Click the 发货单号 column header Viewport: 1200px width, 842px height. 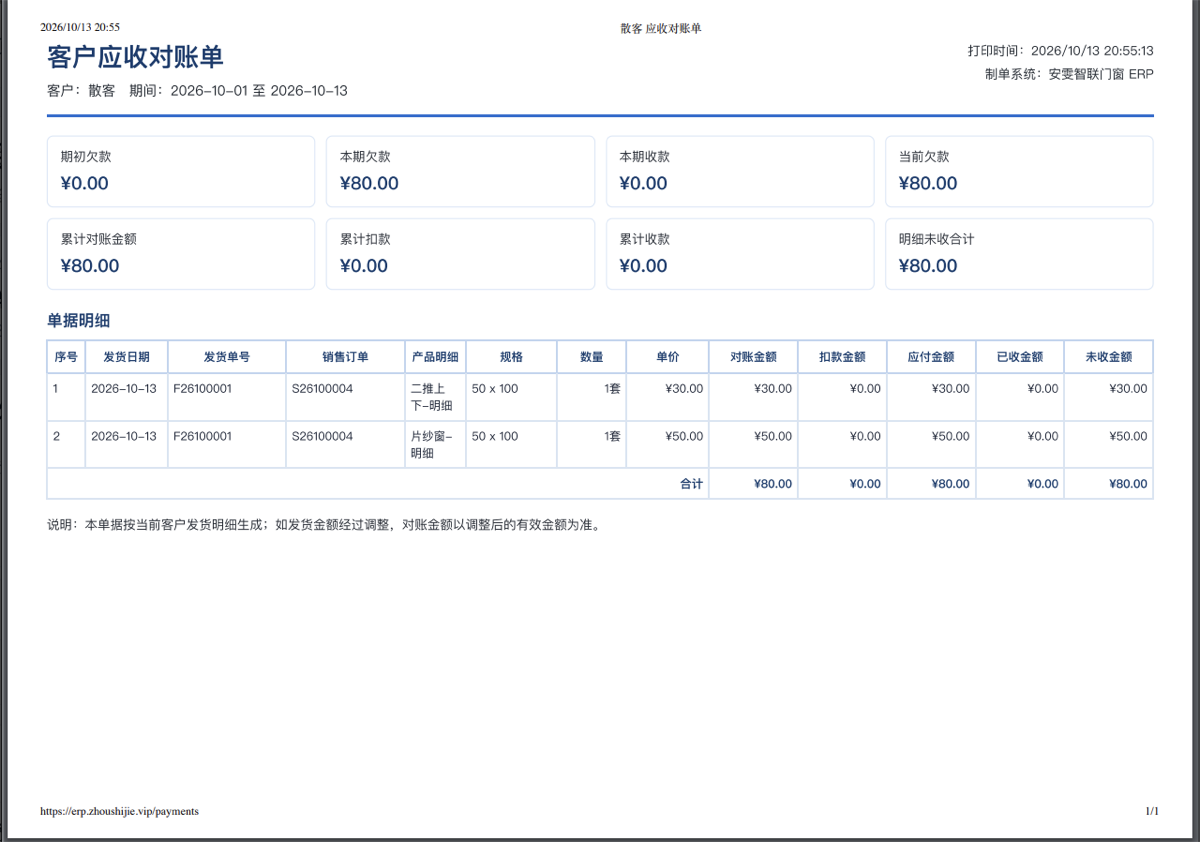[227, 357]
